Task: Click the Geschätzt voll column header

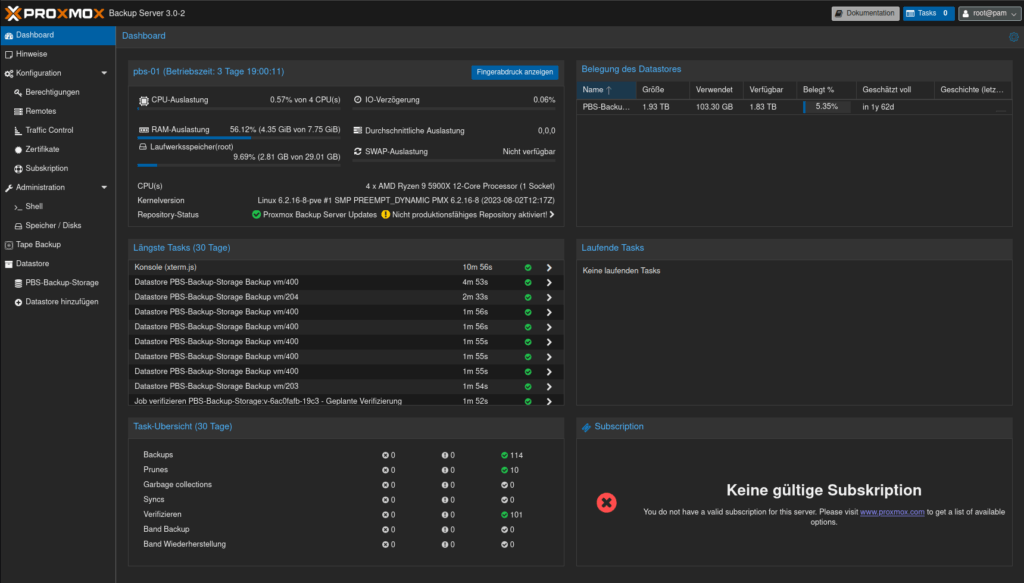Action: click(895, 89)
